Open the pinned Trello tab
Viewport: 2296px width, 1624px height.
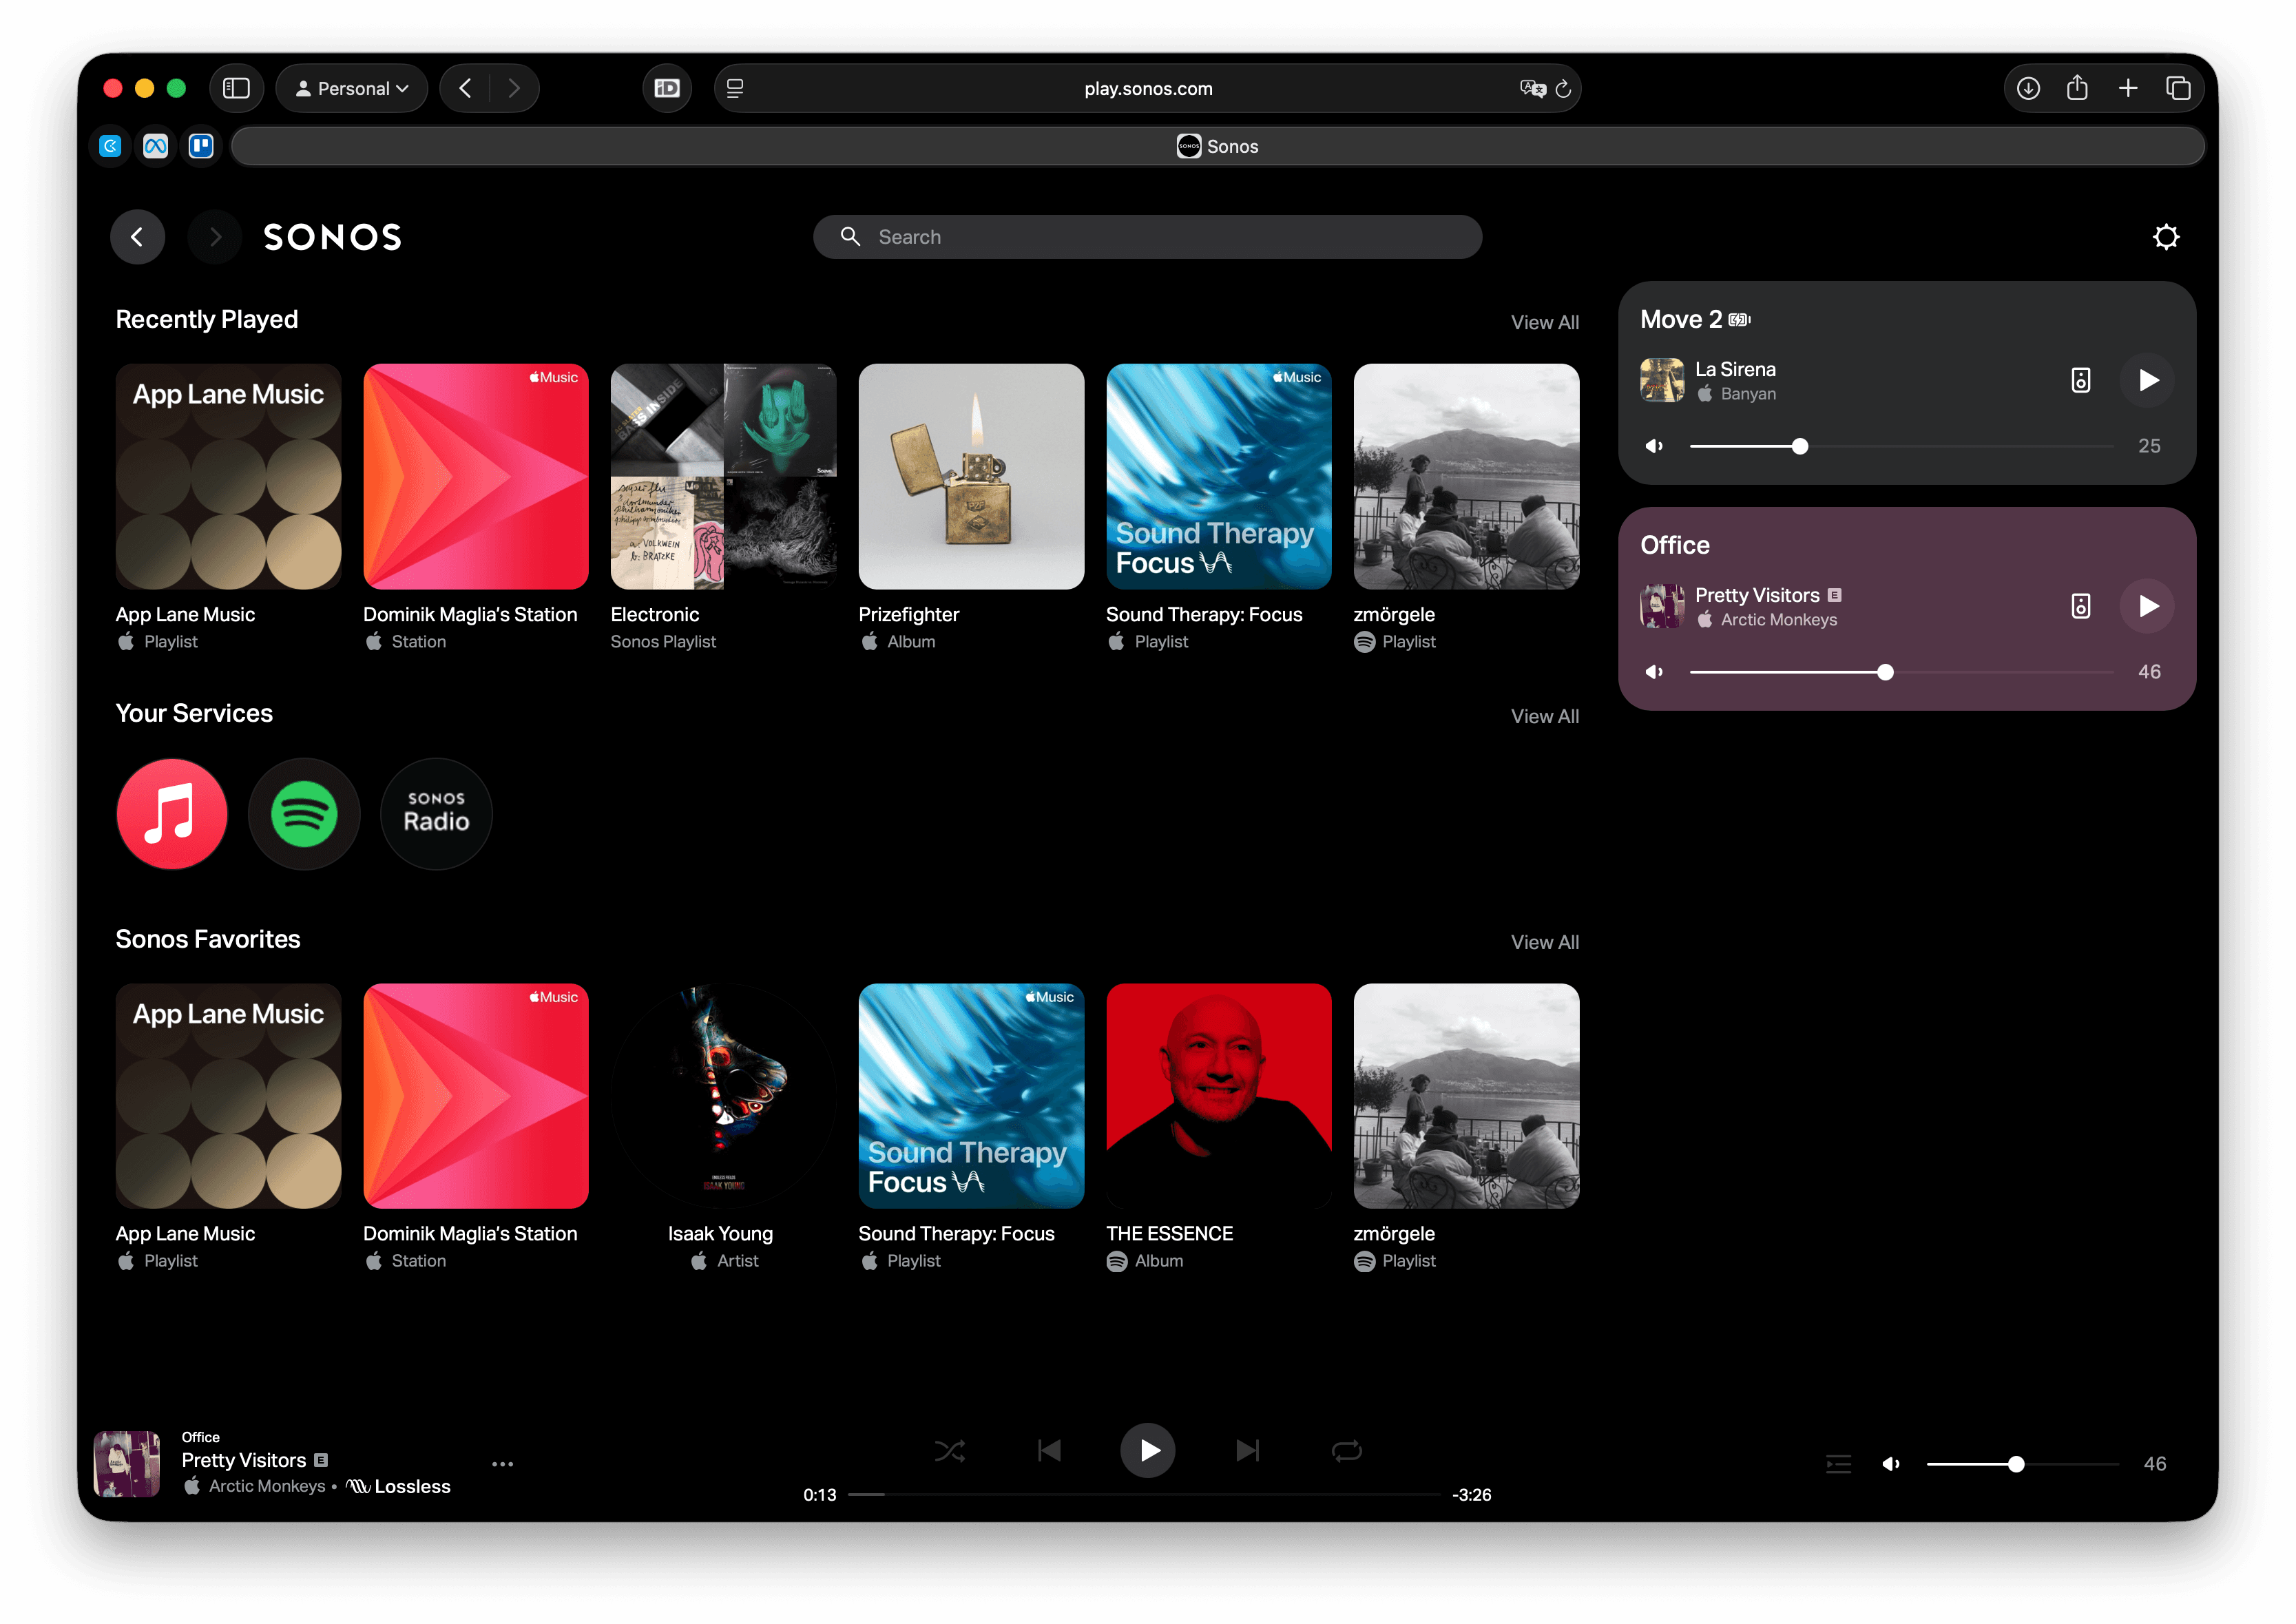click(x=201, y=147)
